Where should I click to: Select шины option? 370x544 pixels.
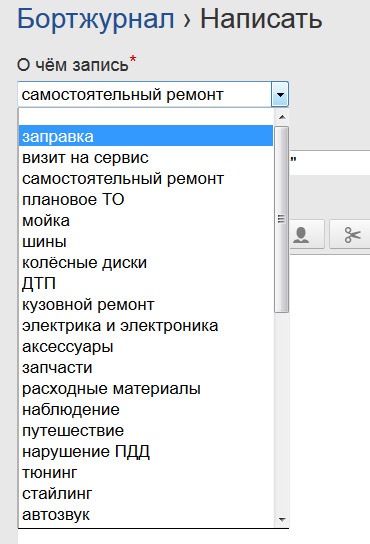click(146, 241)
